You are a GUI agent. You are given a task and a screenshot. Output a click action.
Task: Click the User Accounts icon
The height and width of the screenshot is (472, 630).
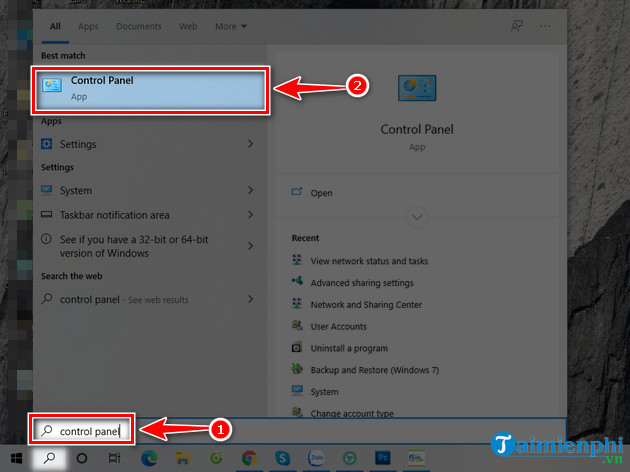pyautogui.click(x=297, y=325)
